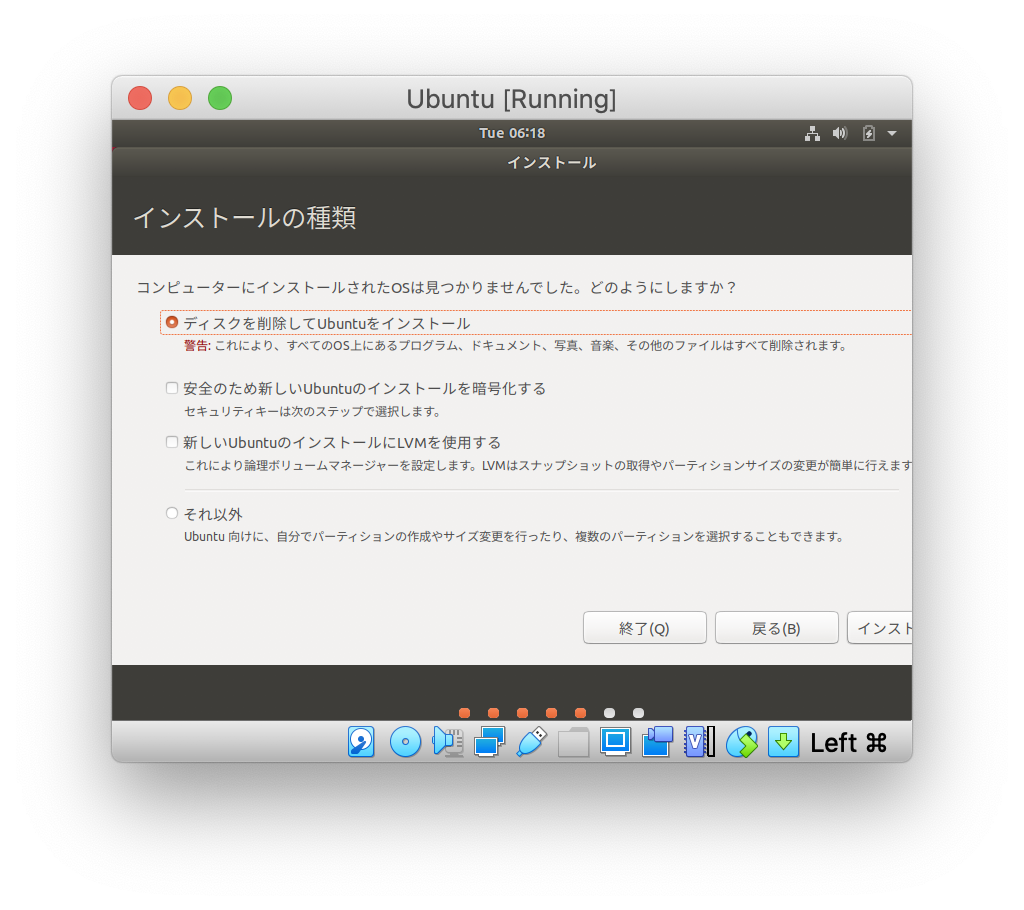Open the optical drive status icon

coord(405,742)
